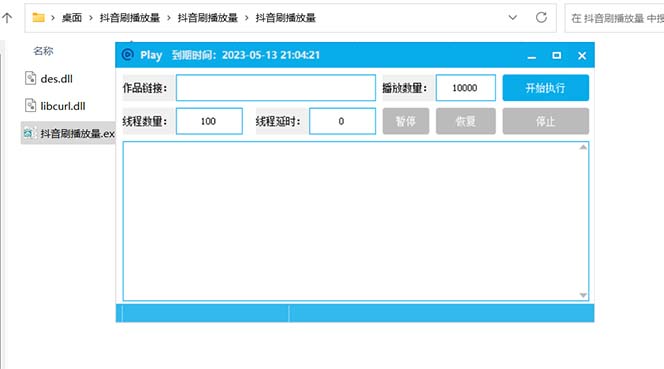
Task: Click the 名称 column header
Action: coord(43,51)
